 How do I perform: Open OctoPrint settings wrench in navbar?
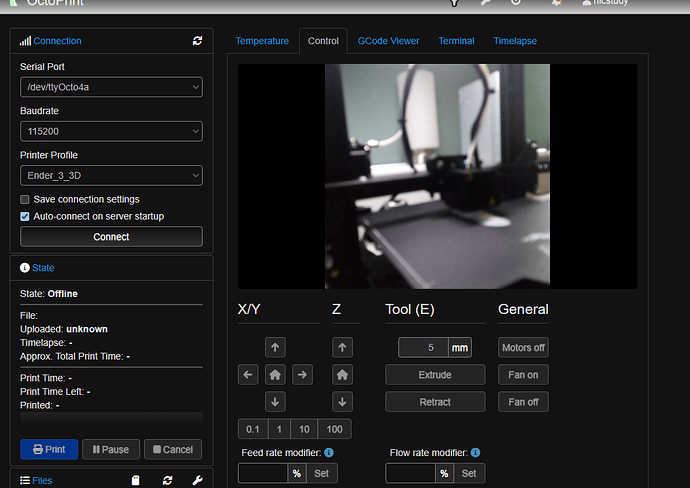[x=485, y=2]
